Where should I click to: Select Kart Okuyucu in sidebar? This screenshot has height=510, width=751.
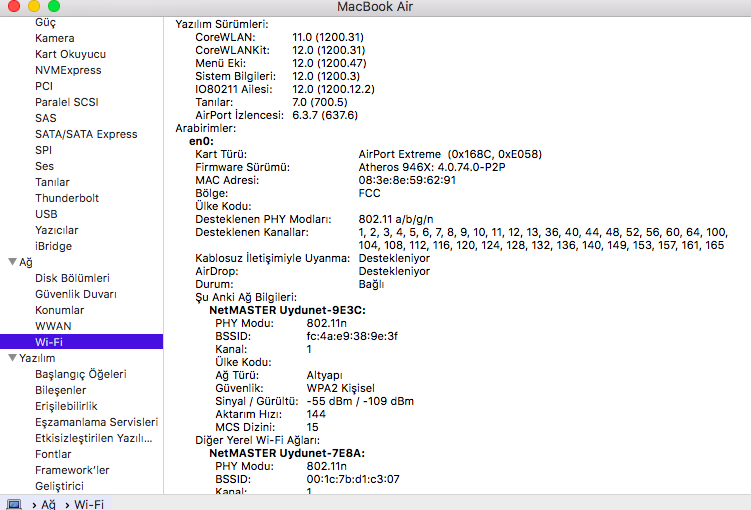pos(70,54)
